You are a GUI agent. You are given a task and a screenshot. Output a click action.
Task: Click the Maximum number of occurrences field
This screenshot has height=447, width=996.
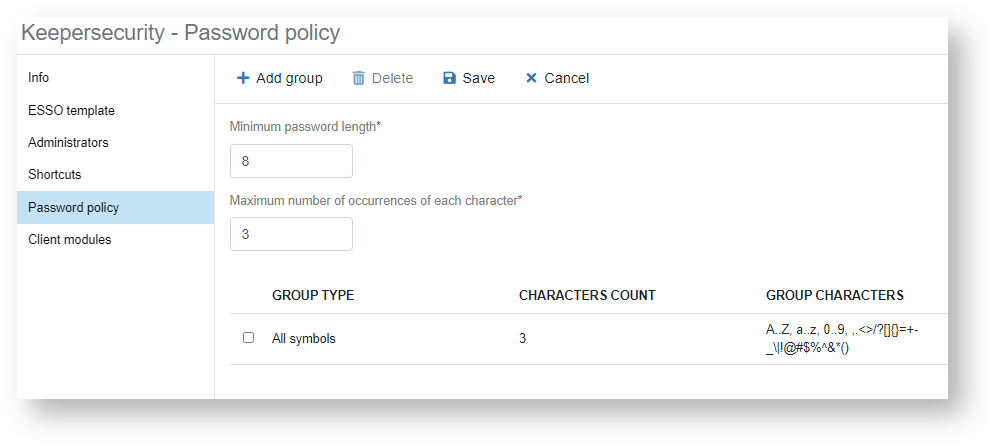click(291, 234)
